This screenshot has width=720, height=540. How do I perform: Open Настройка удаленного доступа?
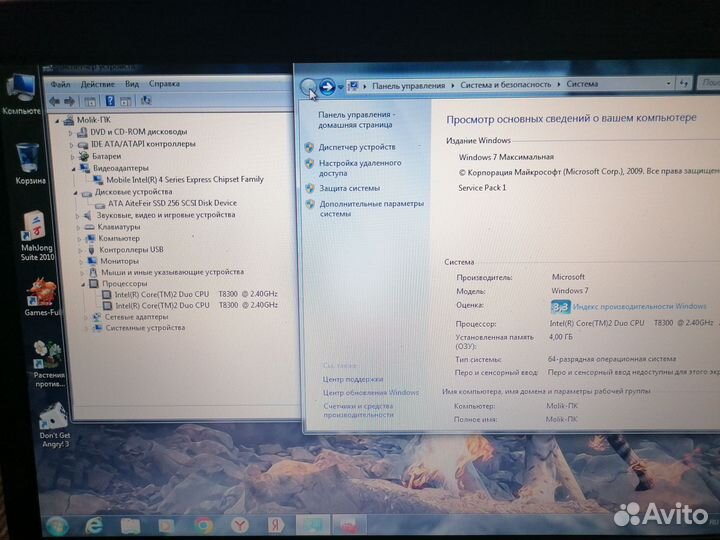click(x=360, y=168)
